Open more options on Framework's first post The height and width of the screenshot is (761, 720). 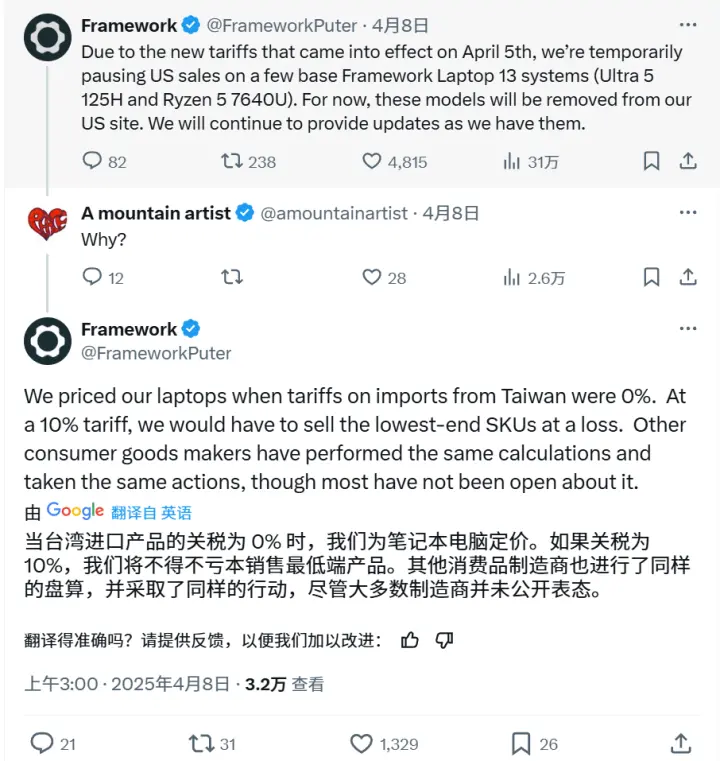tap(687, 25)
